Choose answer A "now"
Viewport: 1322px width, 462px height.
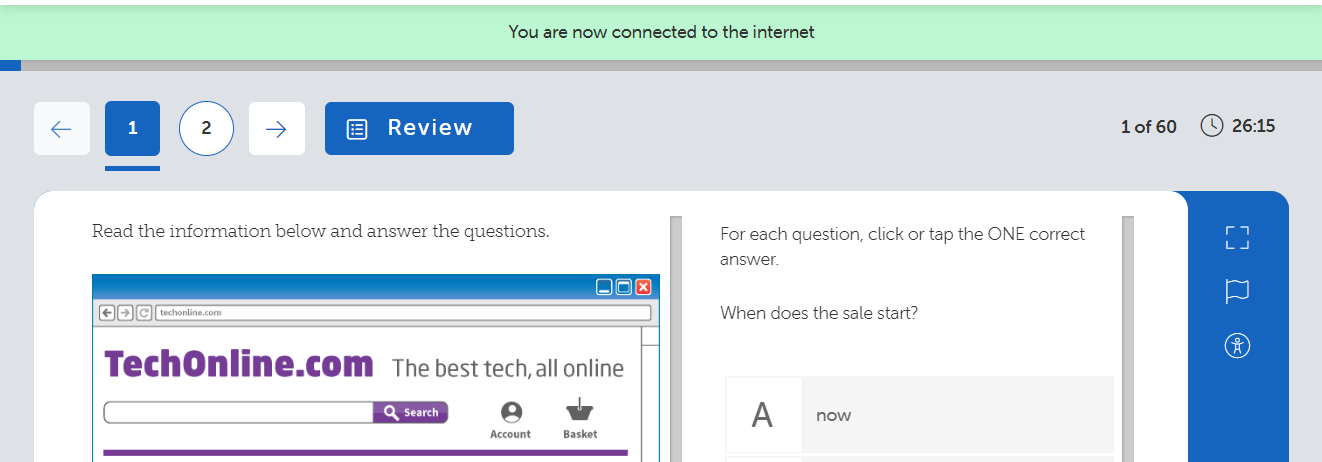(957, 415)
